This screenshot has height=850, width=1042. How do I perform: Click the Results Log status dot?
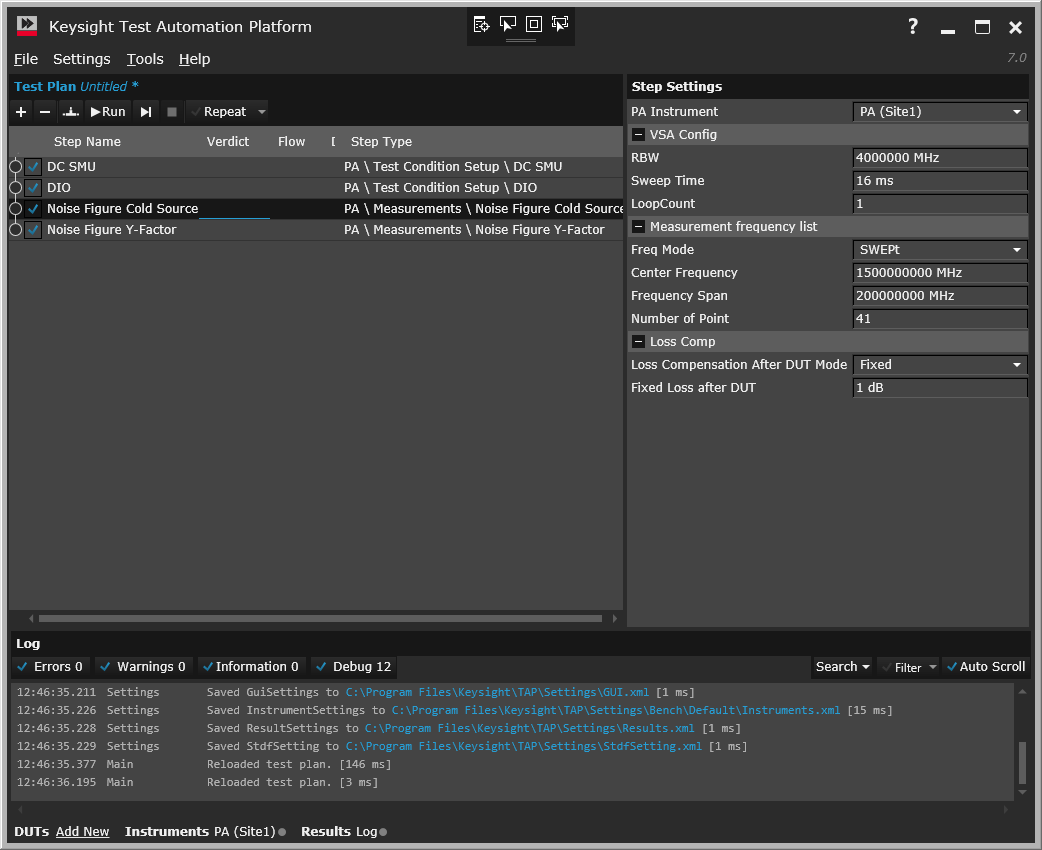pyautogui.click(x=383, y=832)
